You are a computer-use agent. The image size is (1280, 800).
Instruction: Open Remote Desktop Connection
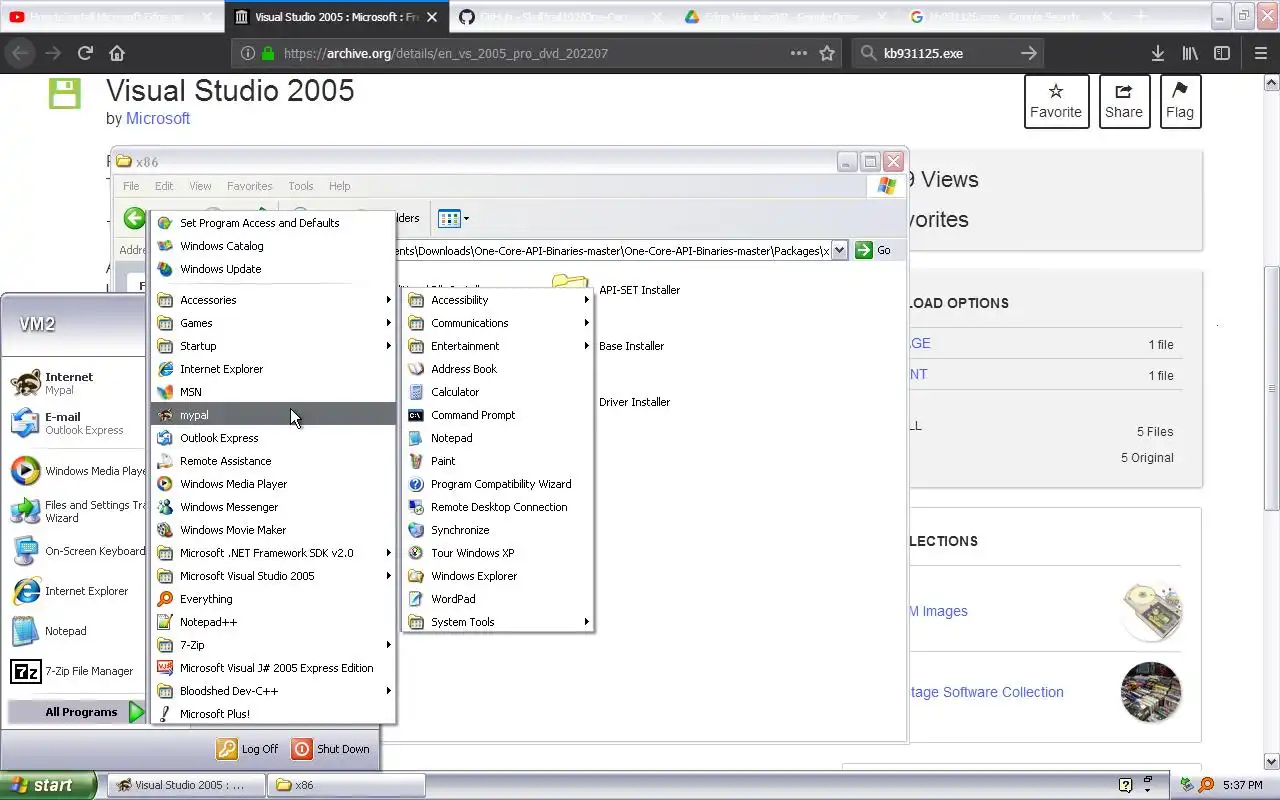pos(498,507)
